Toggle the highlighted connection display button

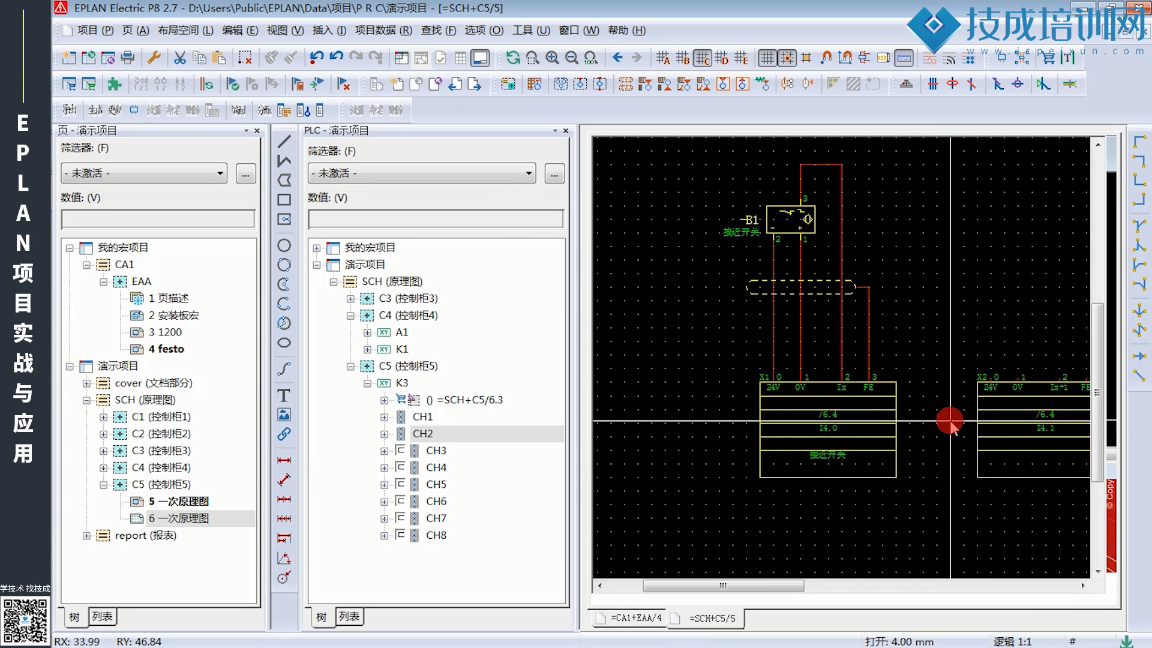[904, 57]
